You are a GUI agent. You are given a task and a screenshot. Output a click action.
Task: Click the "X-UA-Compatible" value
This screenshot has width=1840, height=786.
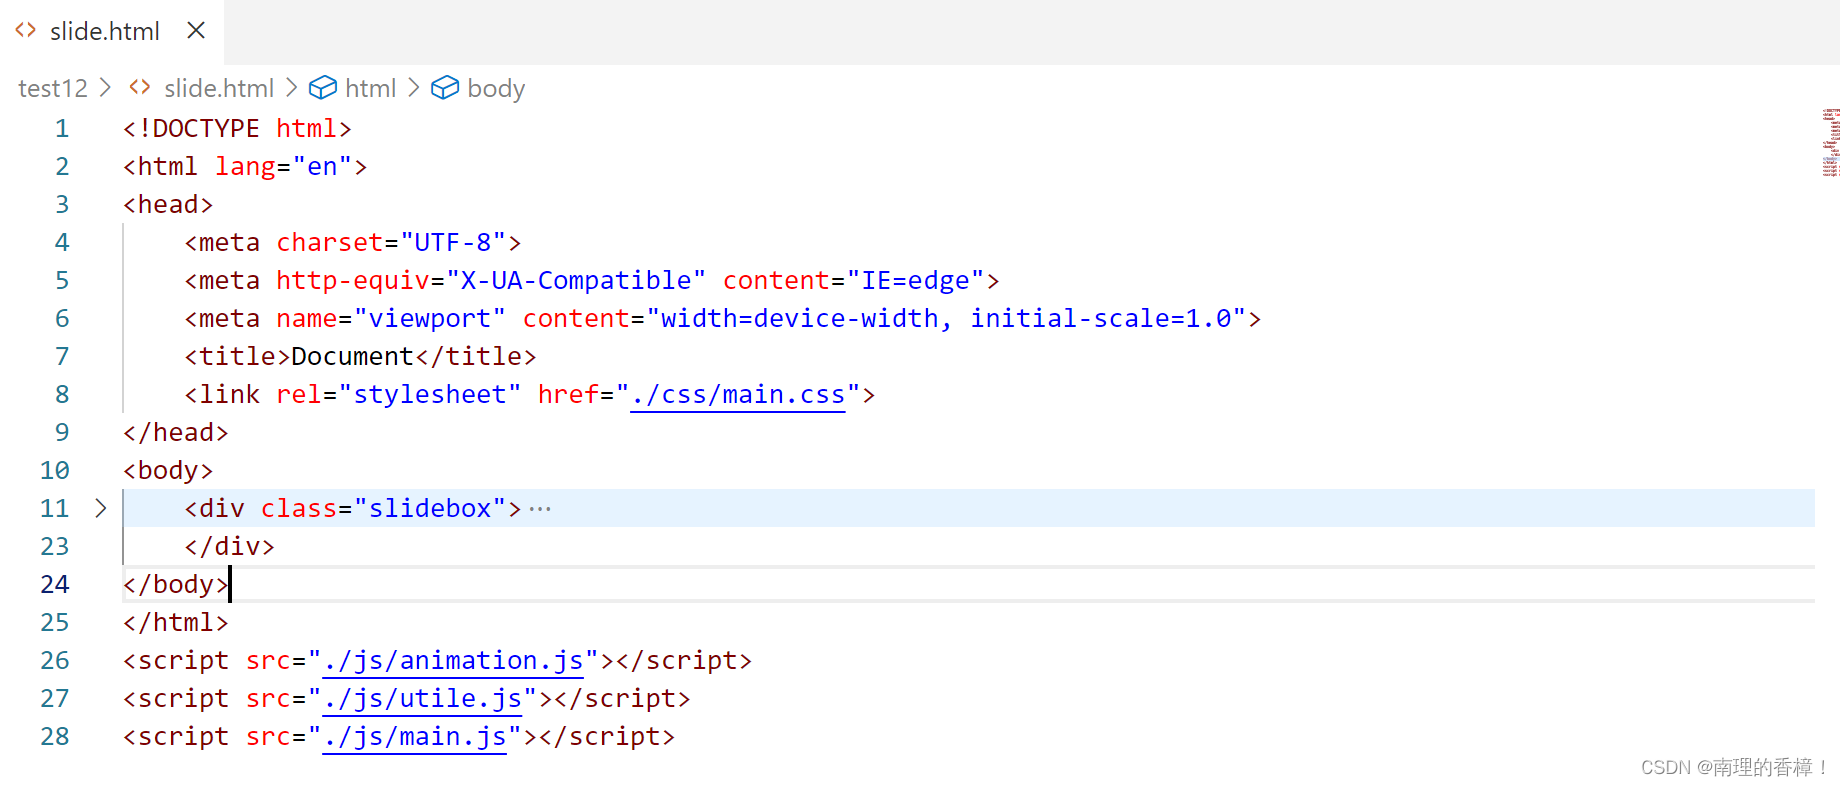pyautogui.click(x=576, y=281)
